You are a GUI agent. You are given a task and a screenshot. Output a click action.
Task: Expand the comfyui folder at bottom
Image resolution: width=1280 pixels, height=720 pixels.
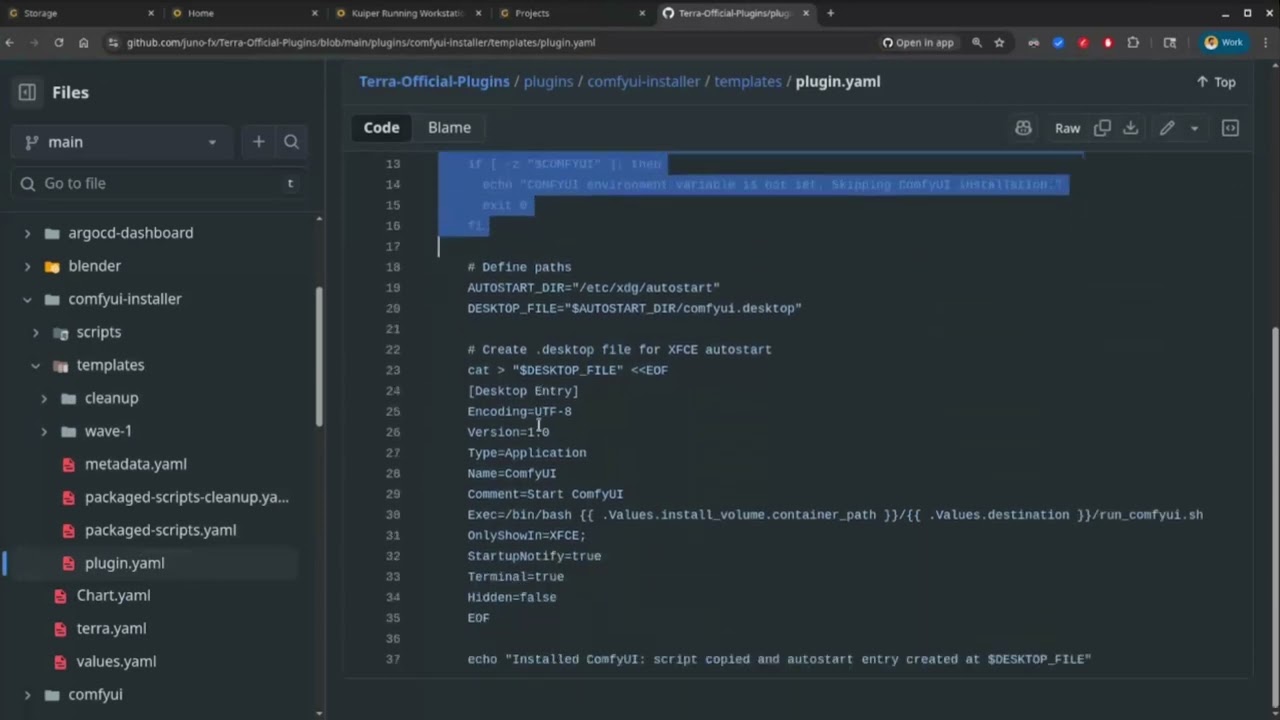pos(27,694)
